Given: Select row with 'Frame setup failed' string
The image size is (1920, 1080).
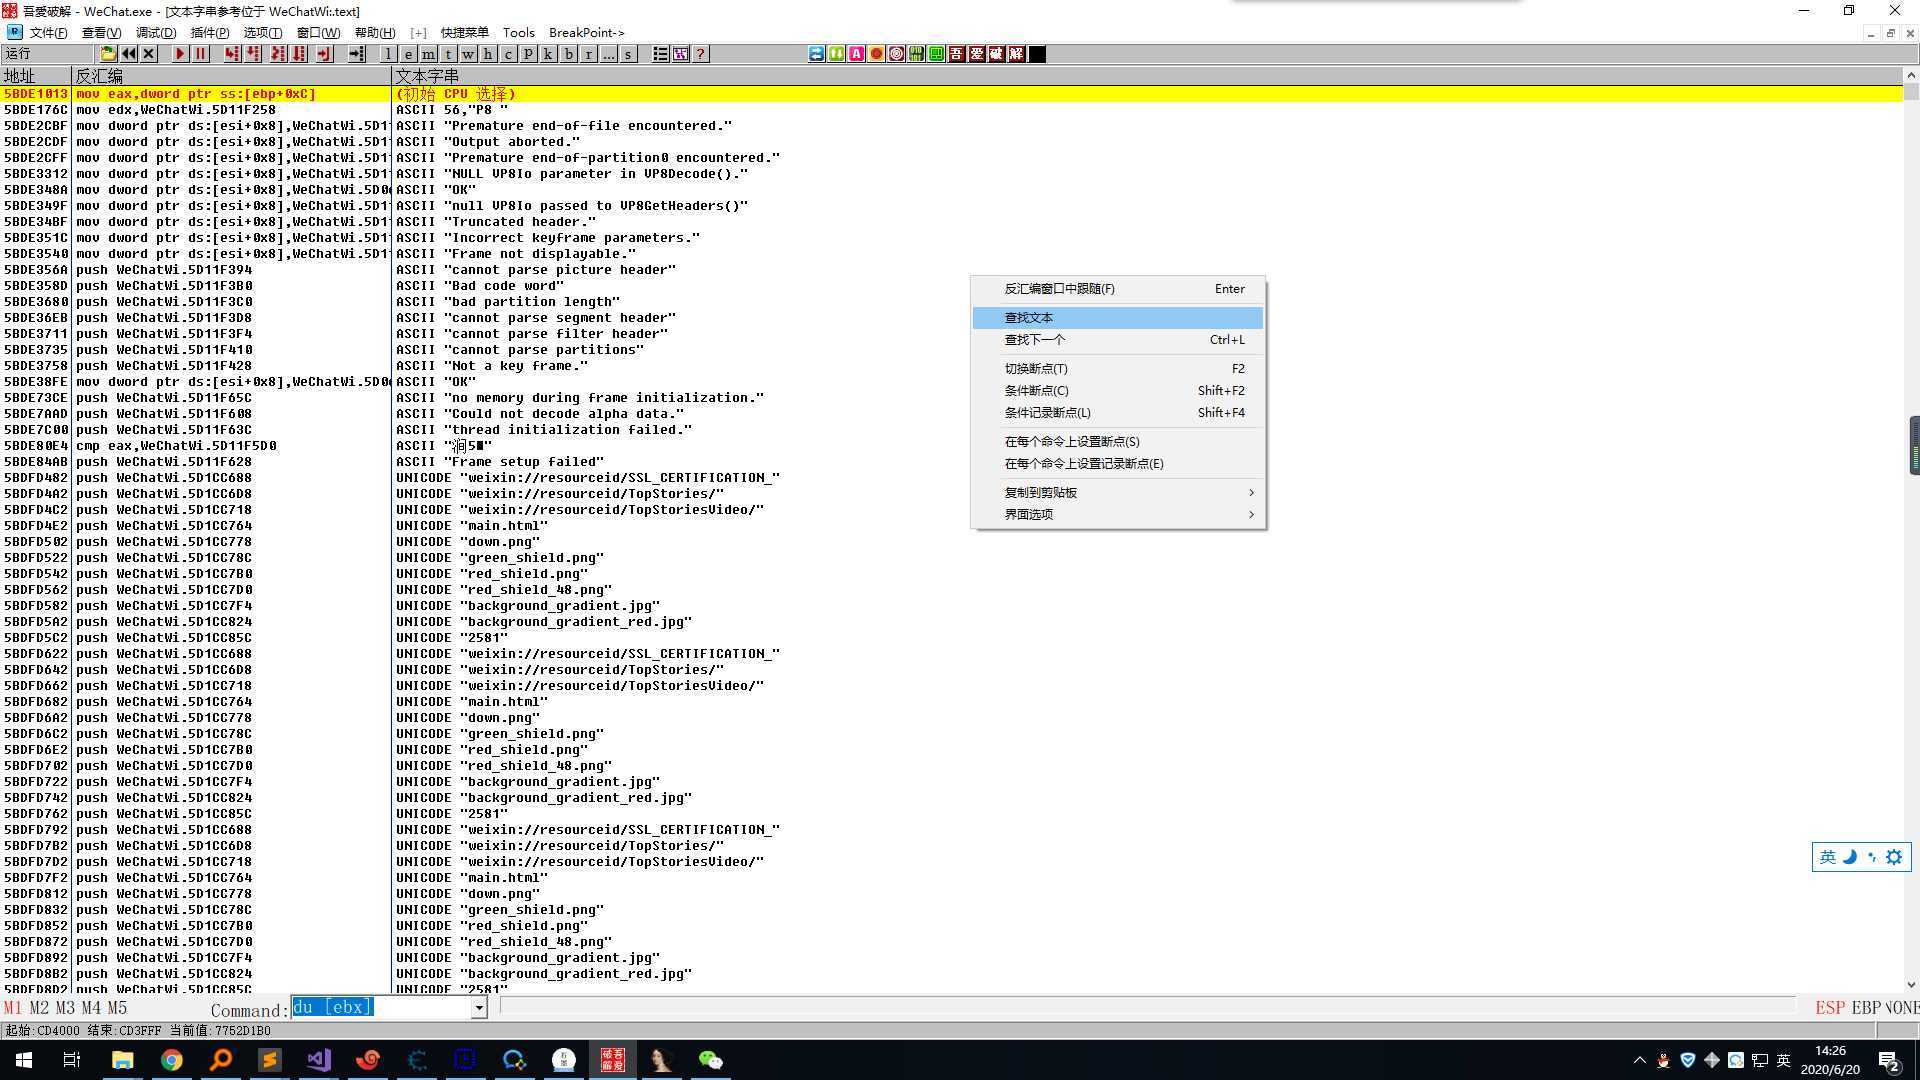Looking at the screenshot, I should (951, 462).
